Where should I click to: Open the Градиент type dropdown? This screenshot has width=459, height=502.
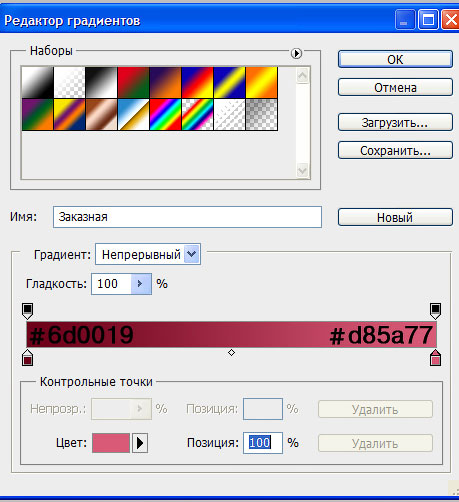click(192, 254)
